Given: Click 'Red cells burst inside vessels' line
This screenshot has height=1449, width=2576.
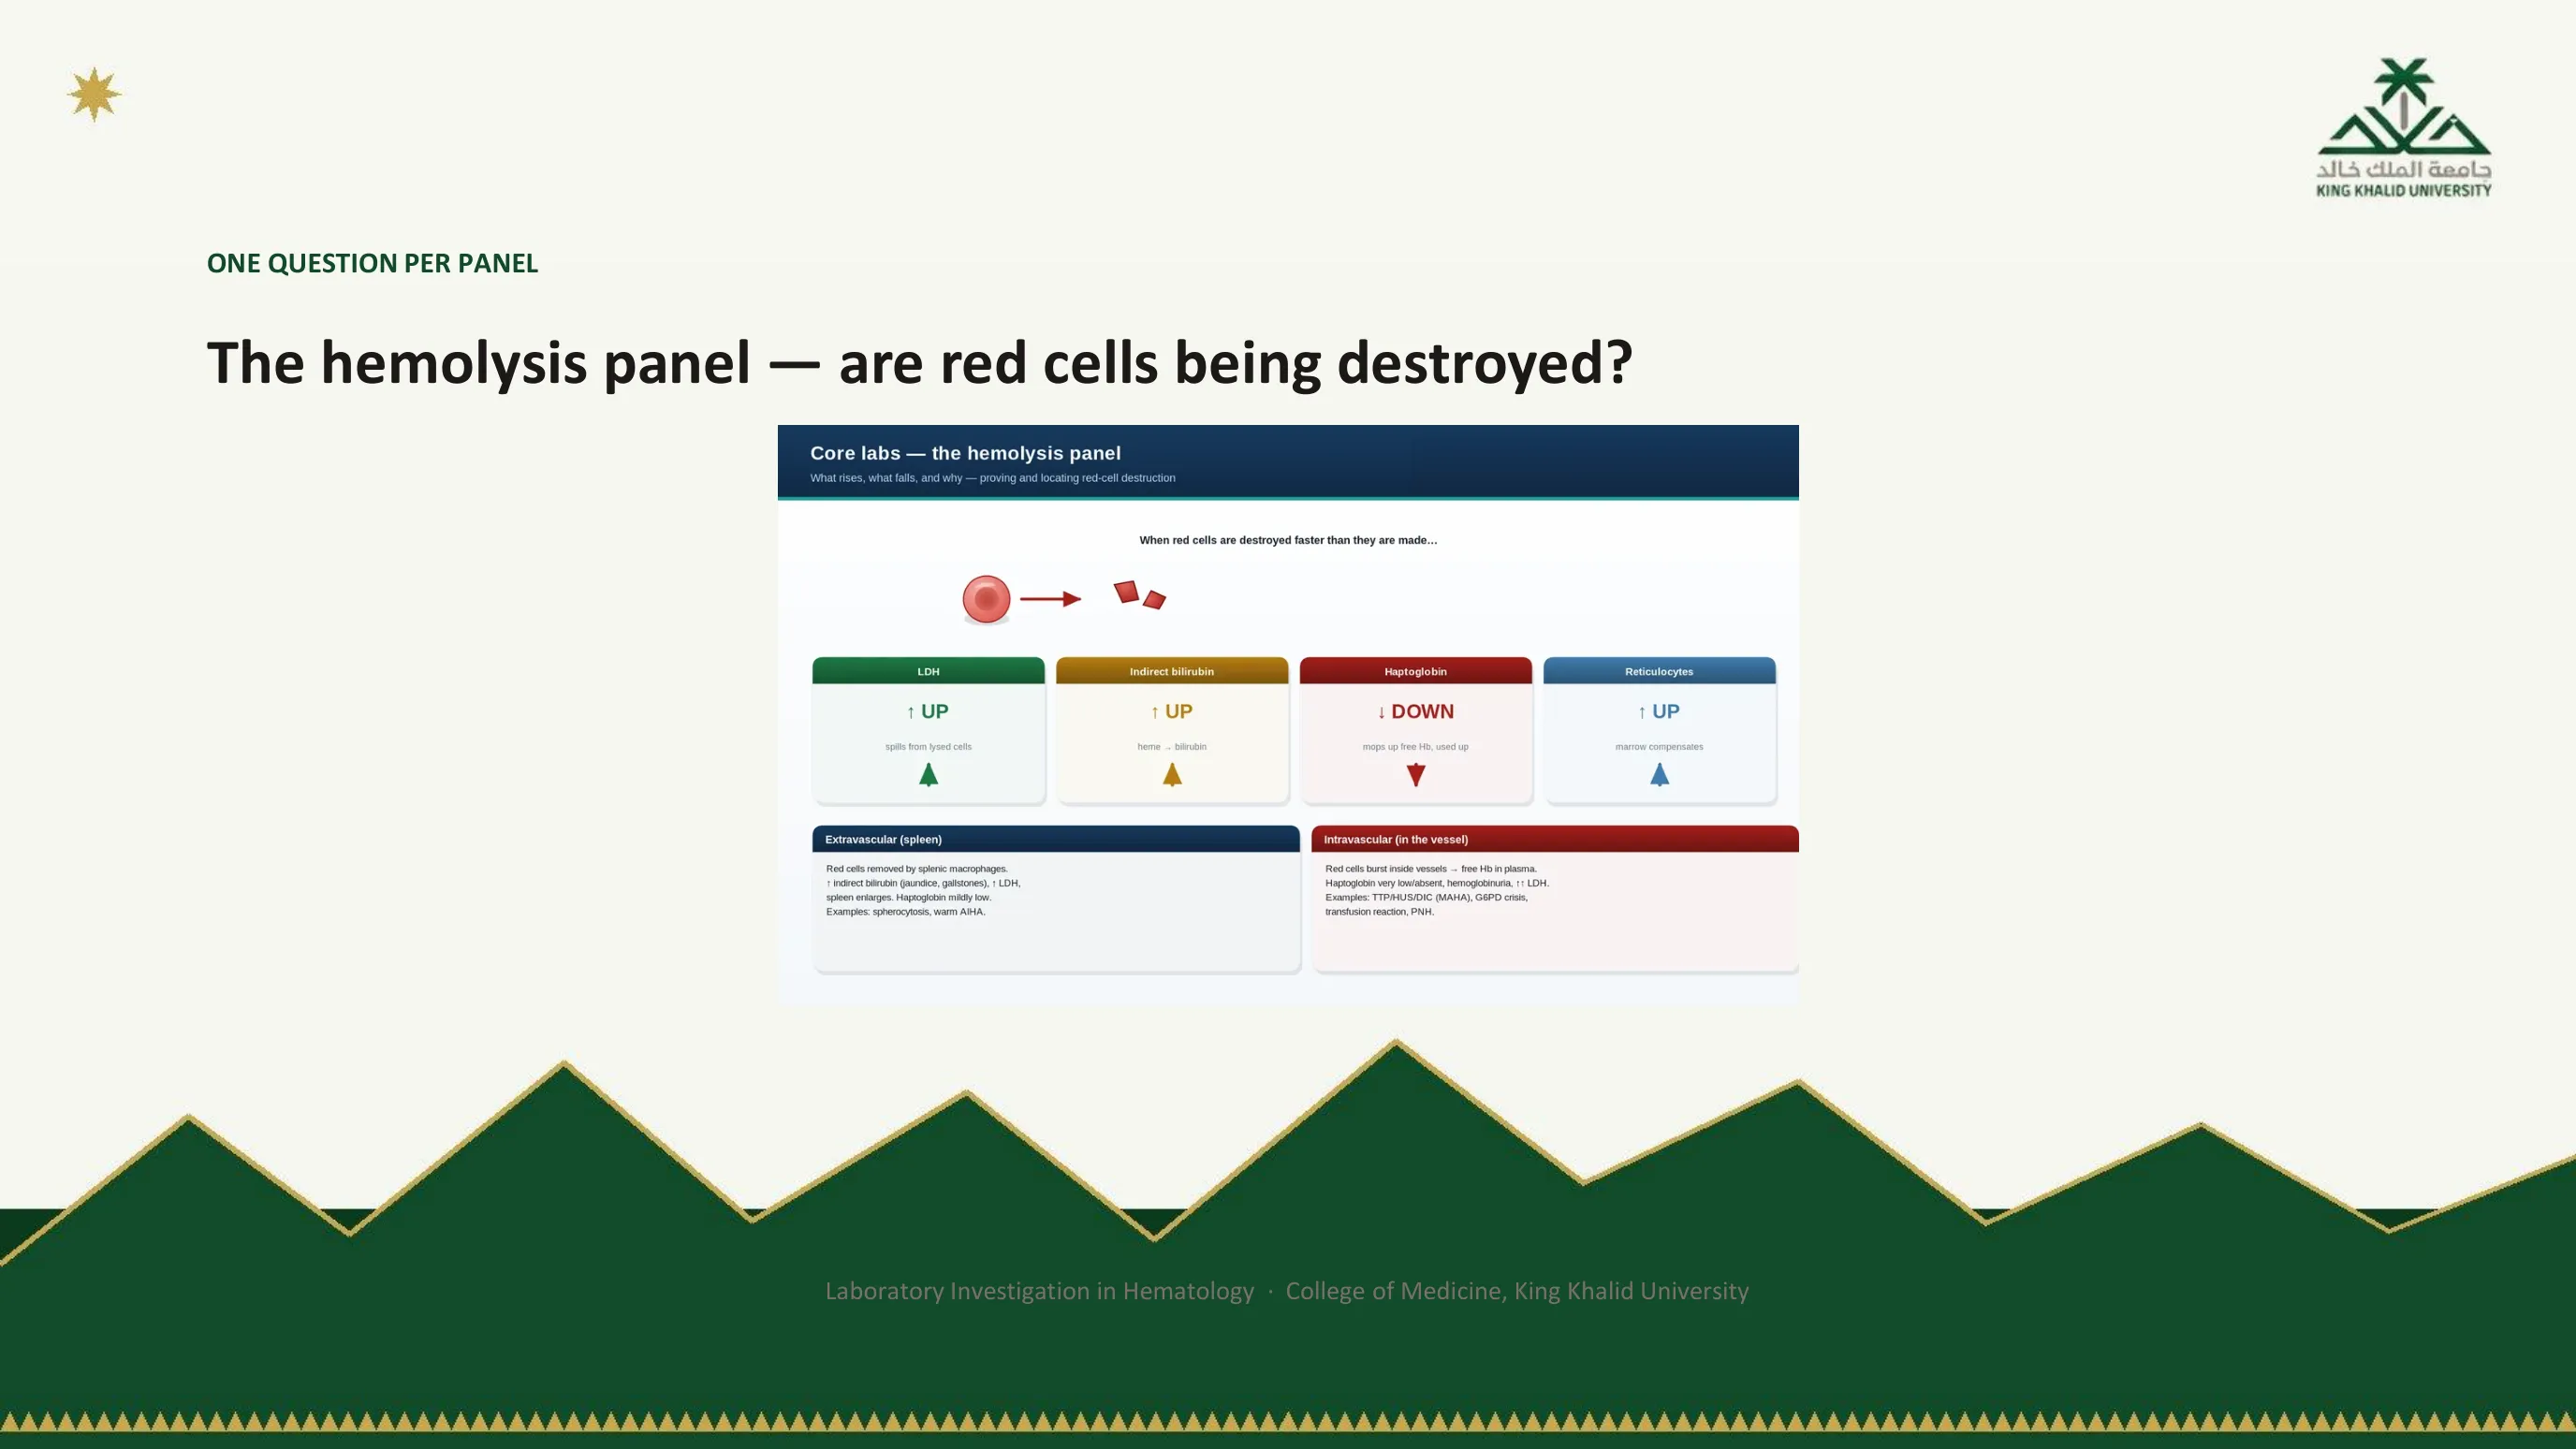Looking at the screenshot, I should coord(1431,869).
